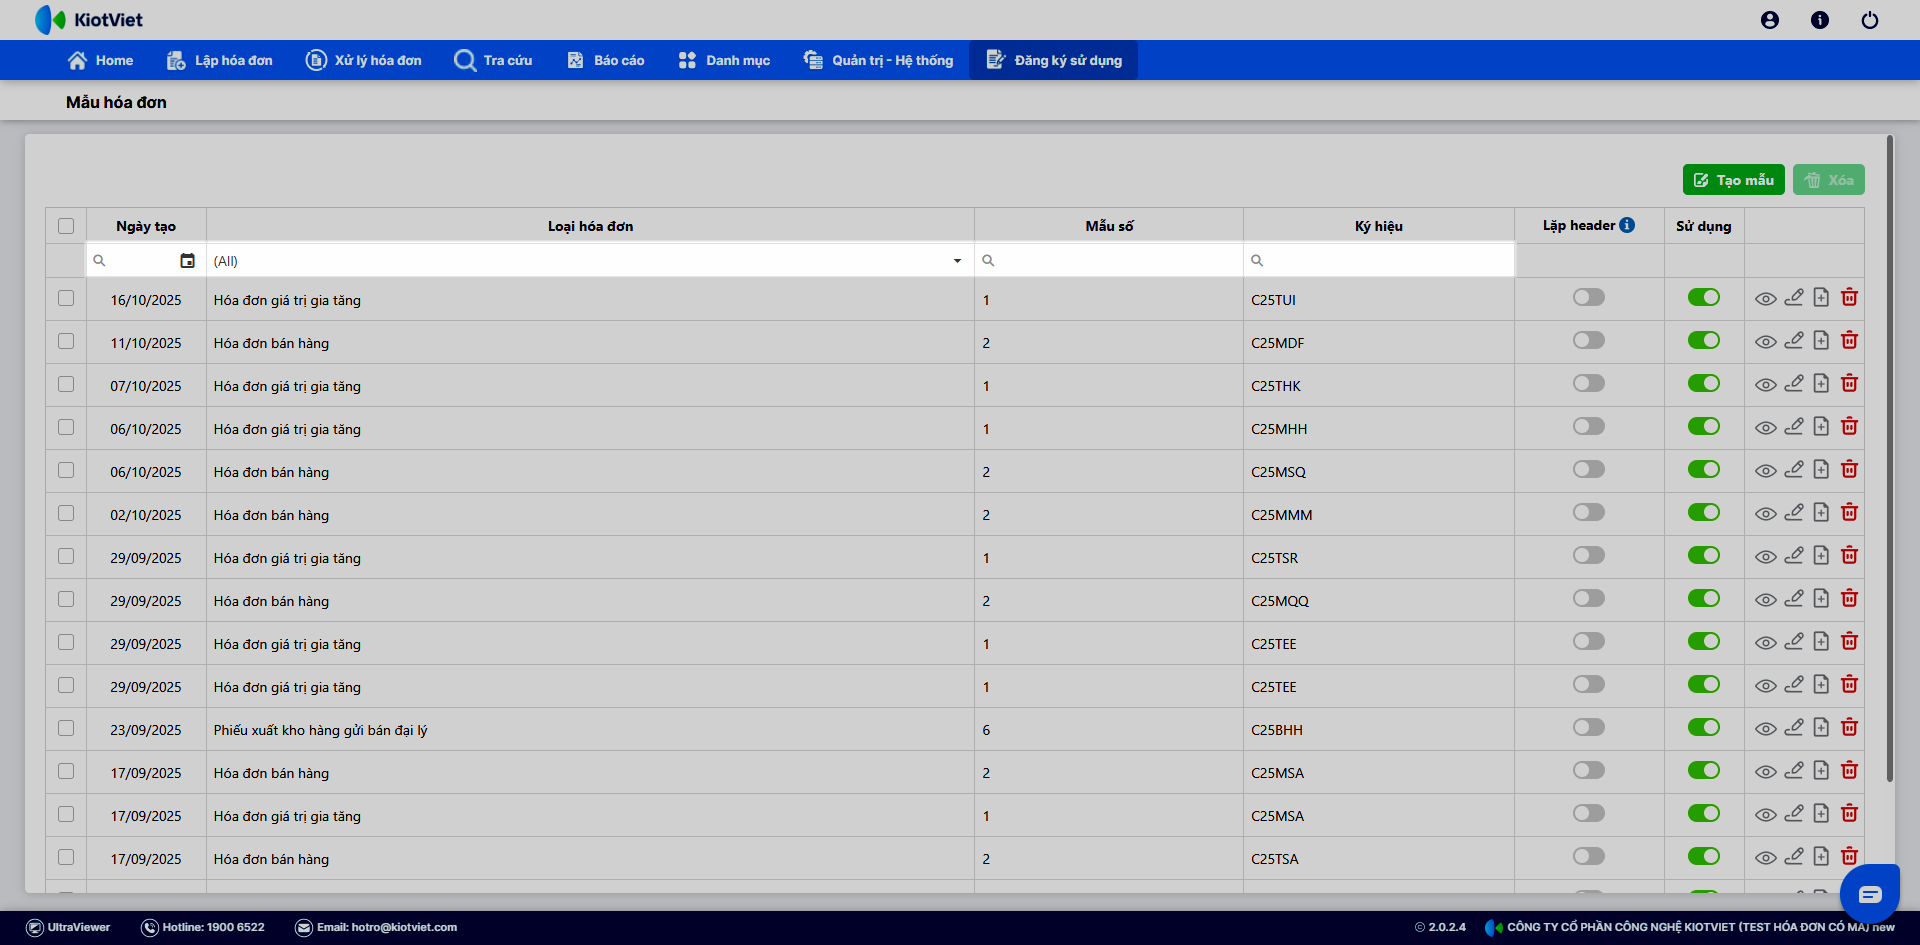Edit the C25MDF template

[1794, 340]
